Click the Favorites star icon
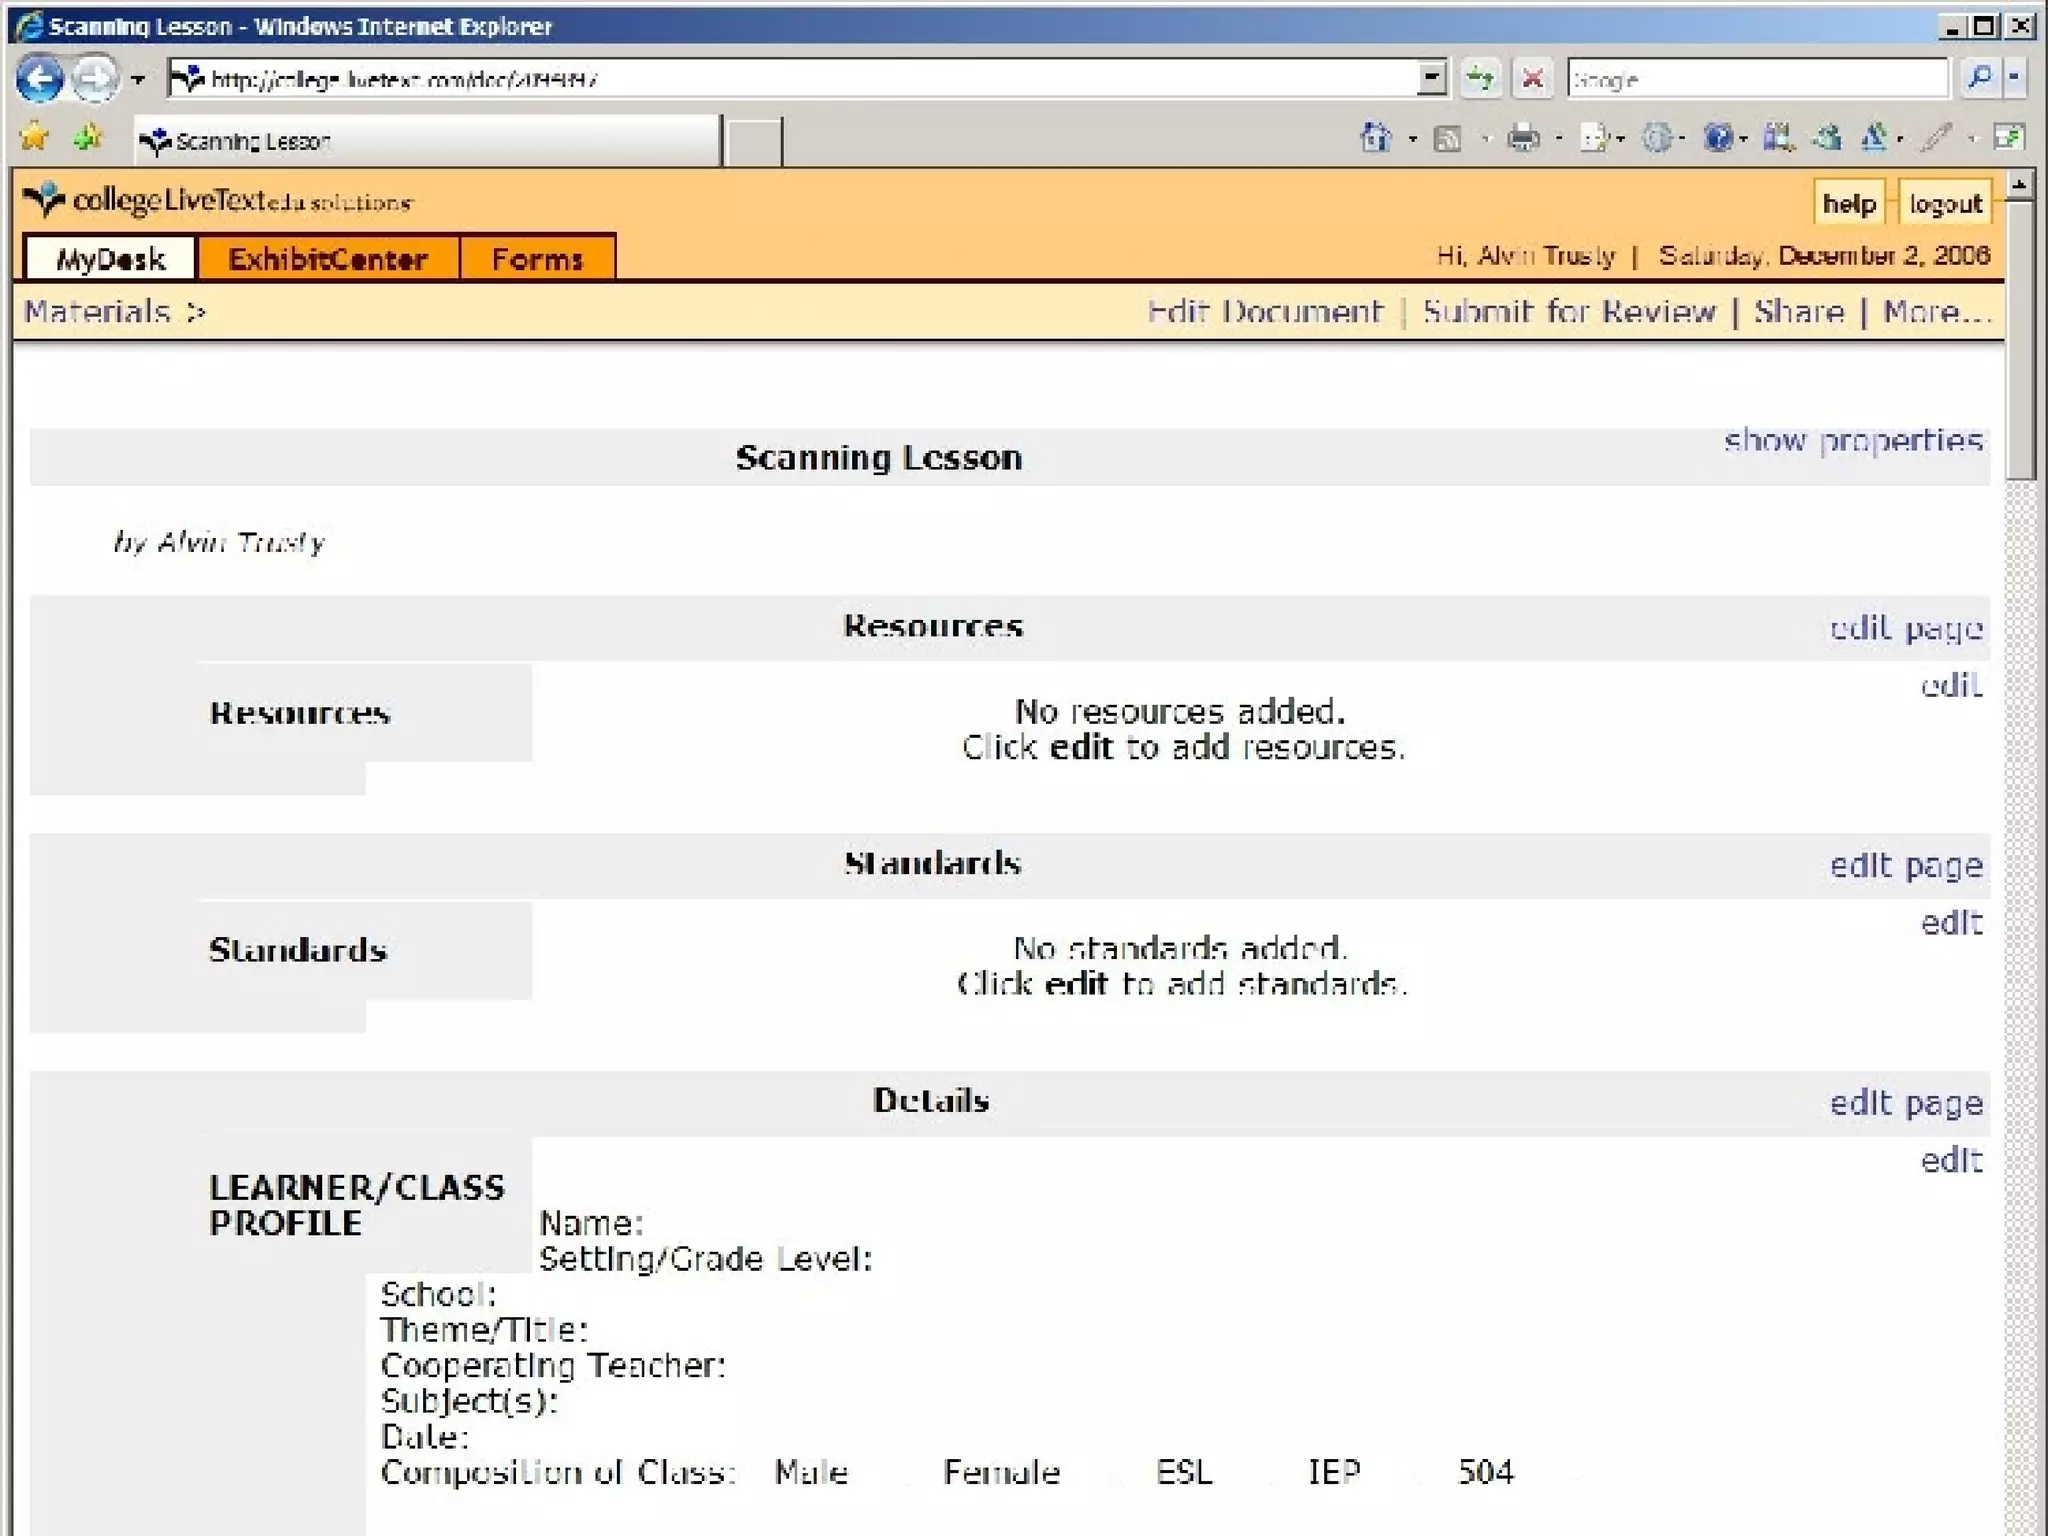 [x=34, y=137]
